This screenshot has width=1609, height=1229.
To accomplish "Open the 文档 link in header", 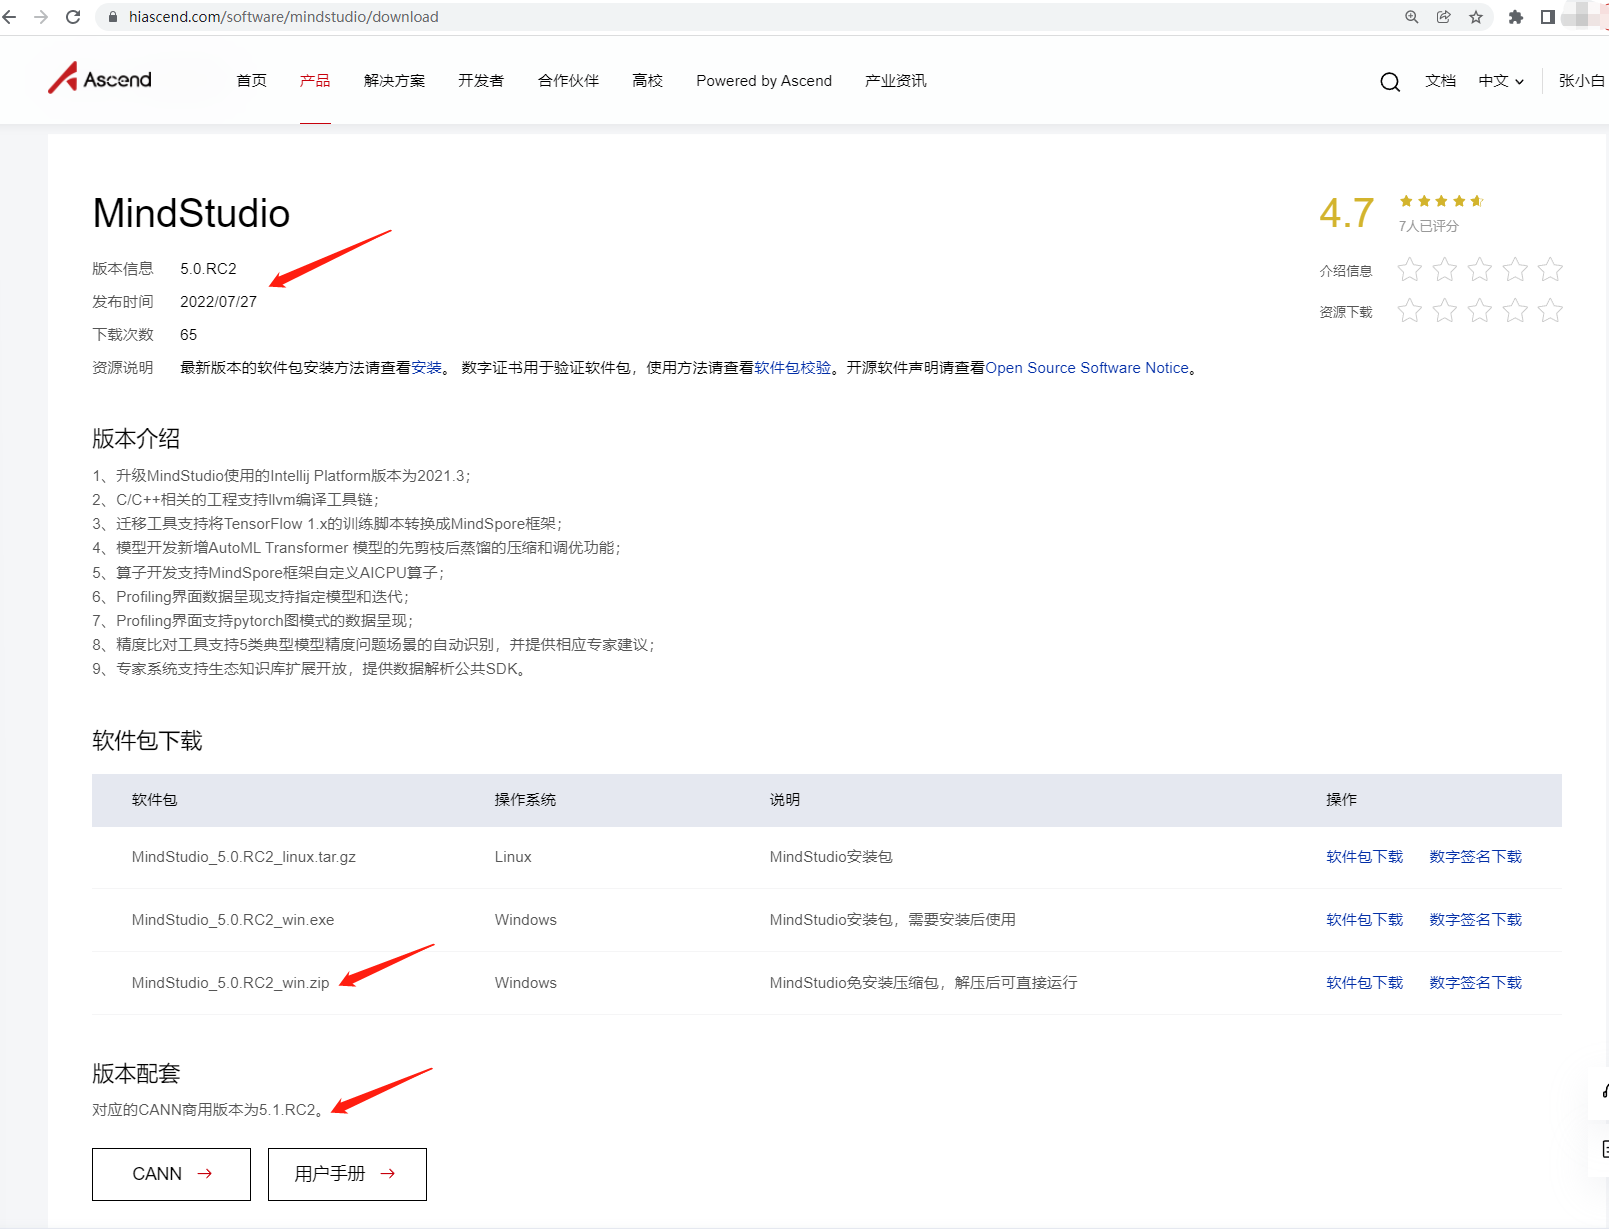I will [1441, 81].
